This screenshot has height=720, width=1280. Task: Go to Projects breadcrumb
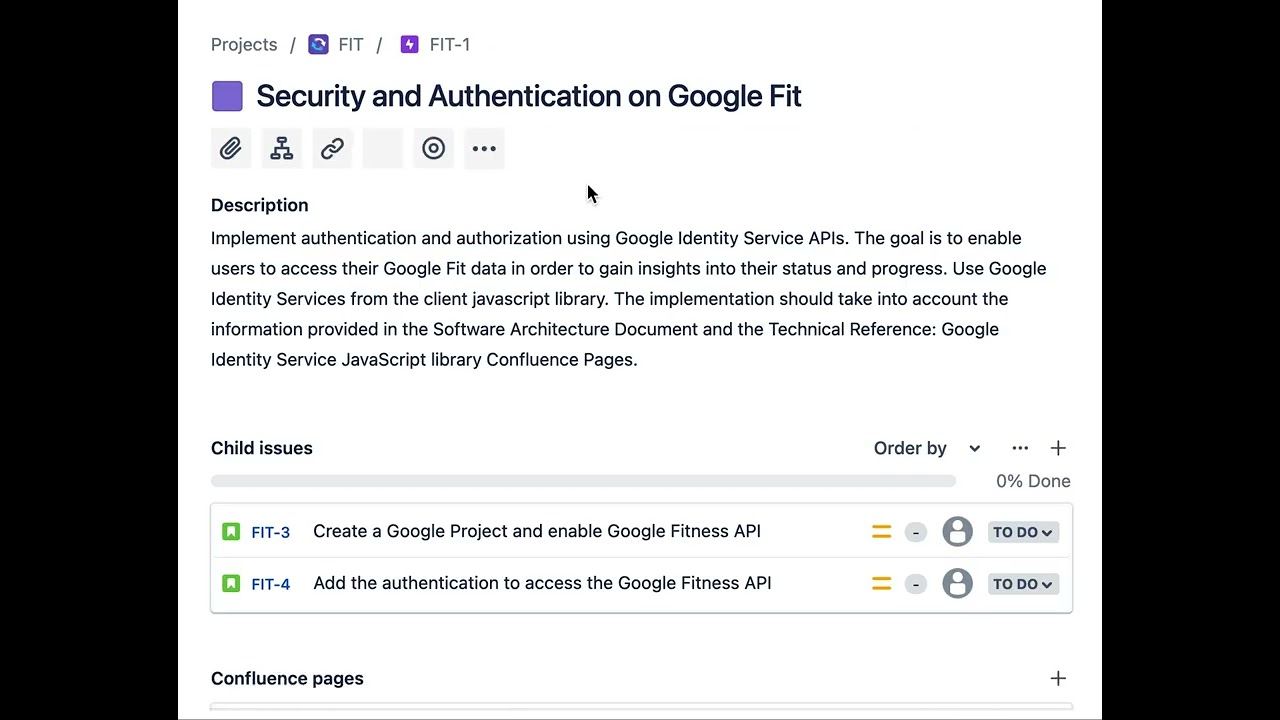[x=244, y=45]
